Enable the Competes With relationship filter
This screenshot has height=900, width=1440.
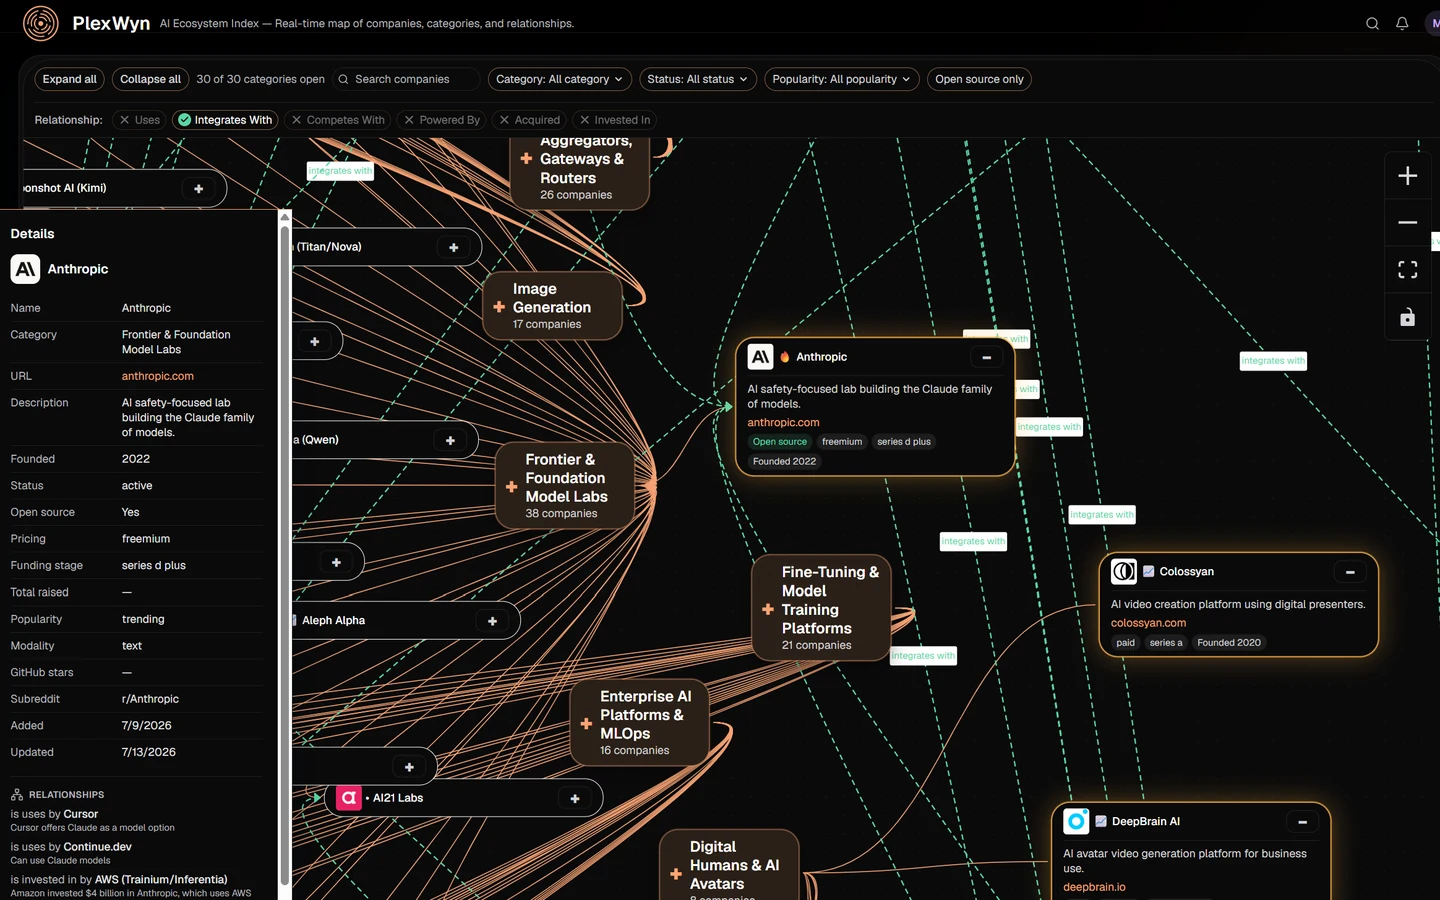(x=337, y=120)
